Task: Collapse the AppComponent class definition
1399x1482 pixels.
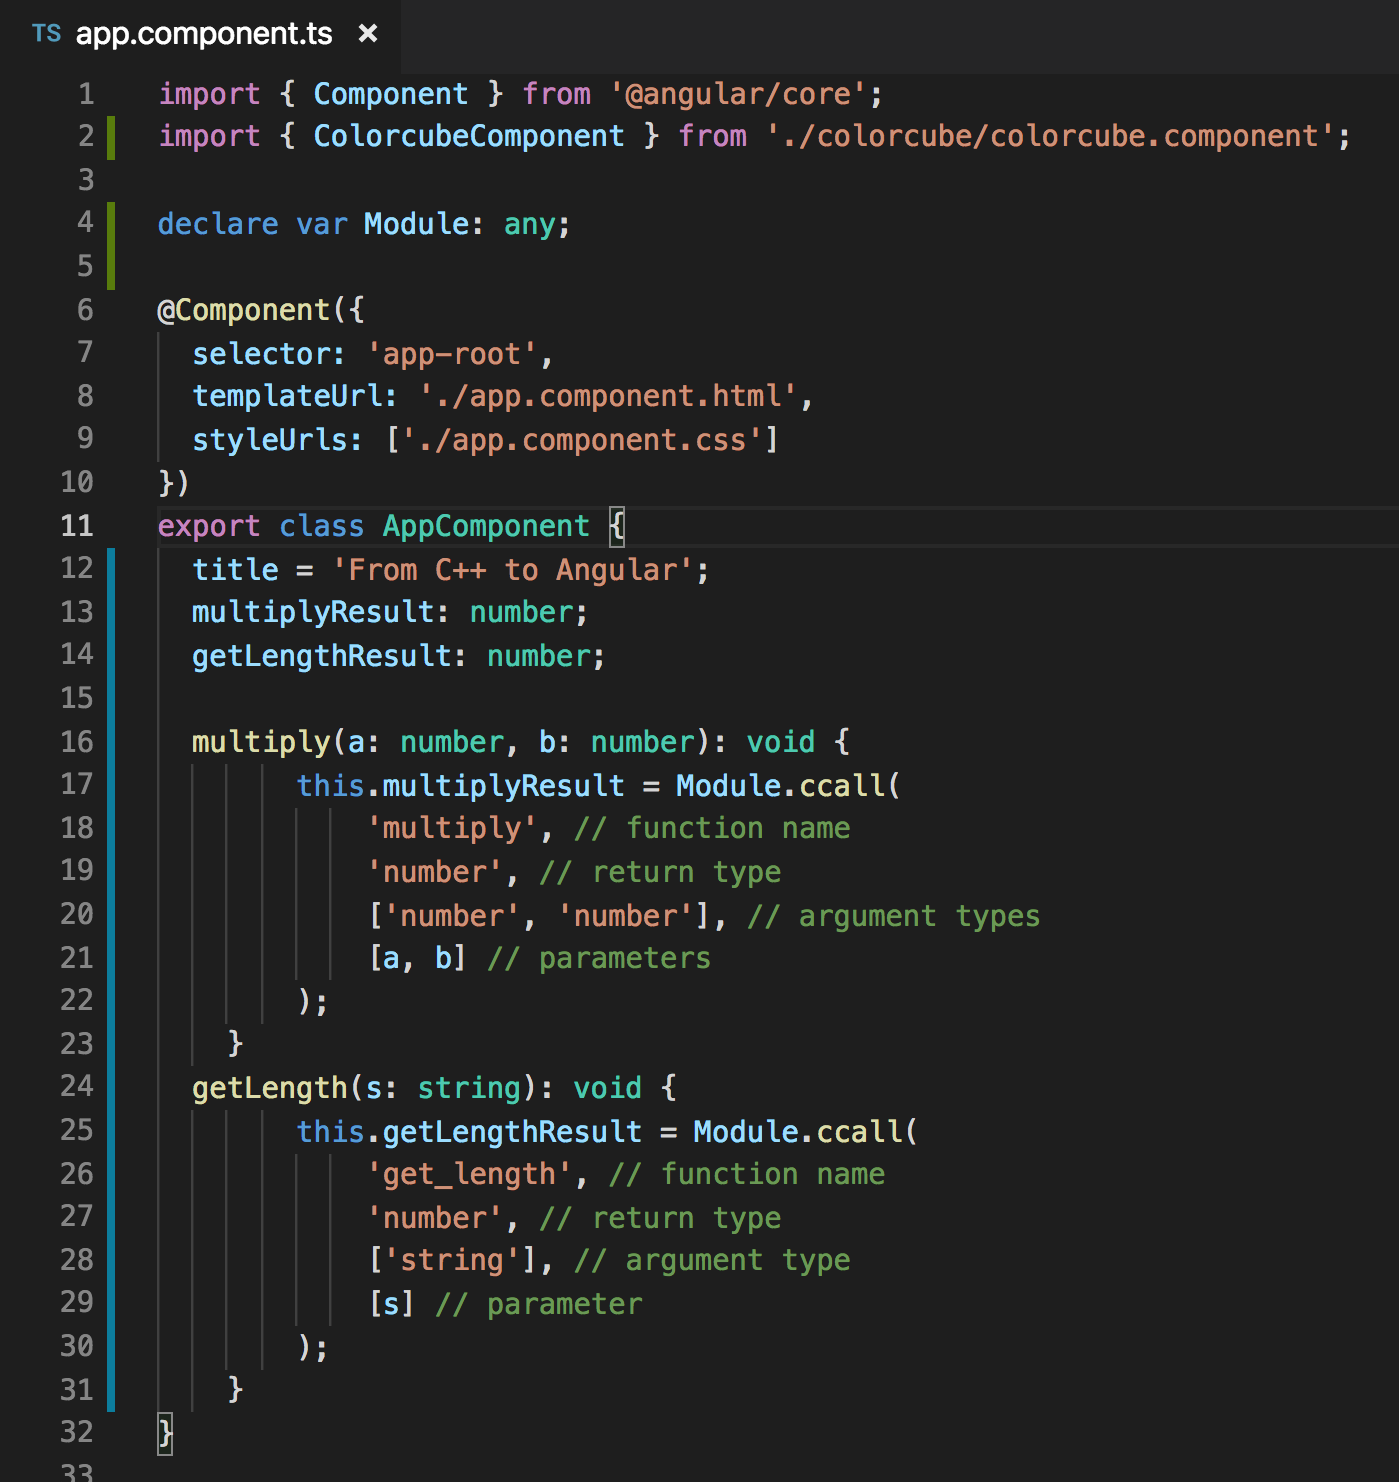Action: (135, 525)
